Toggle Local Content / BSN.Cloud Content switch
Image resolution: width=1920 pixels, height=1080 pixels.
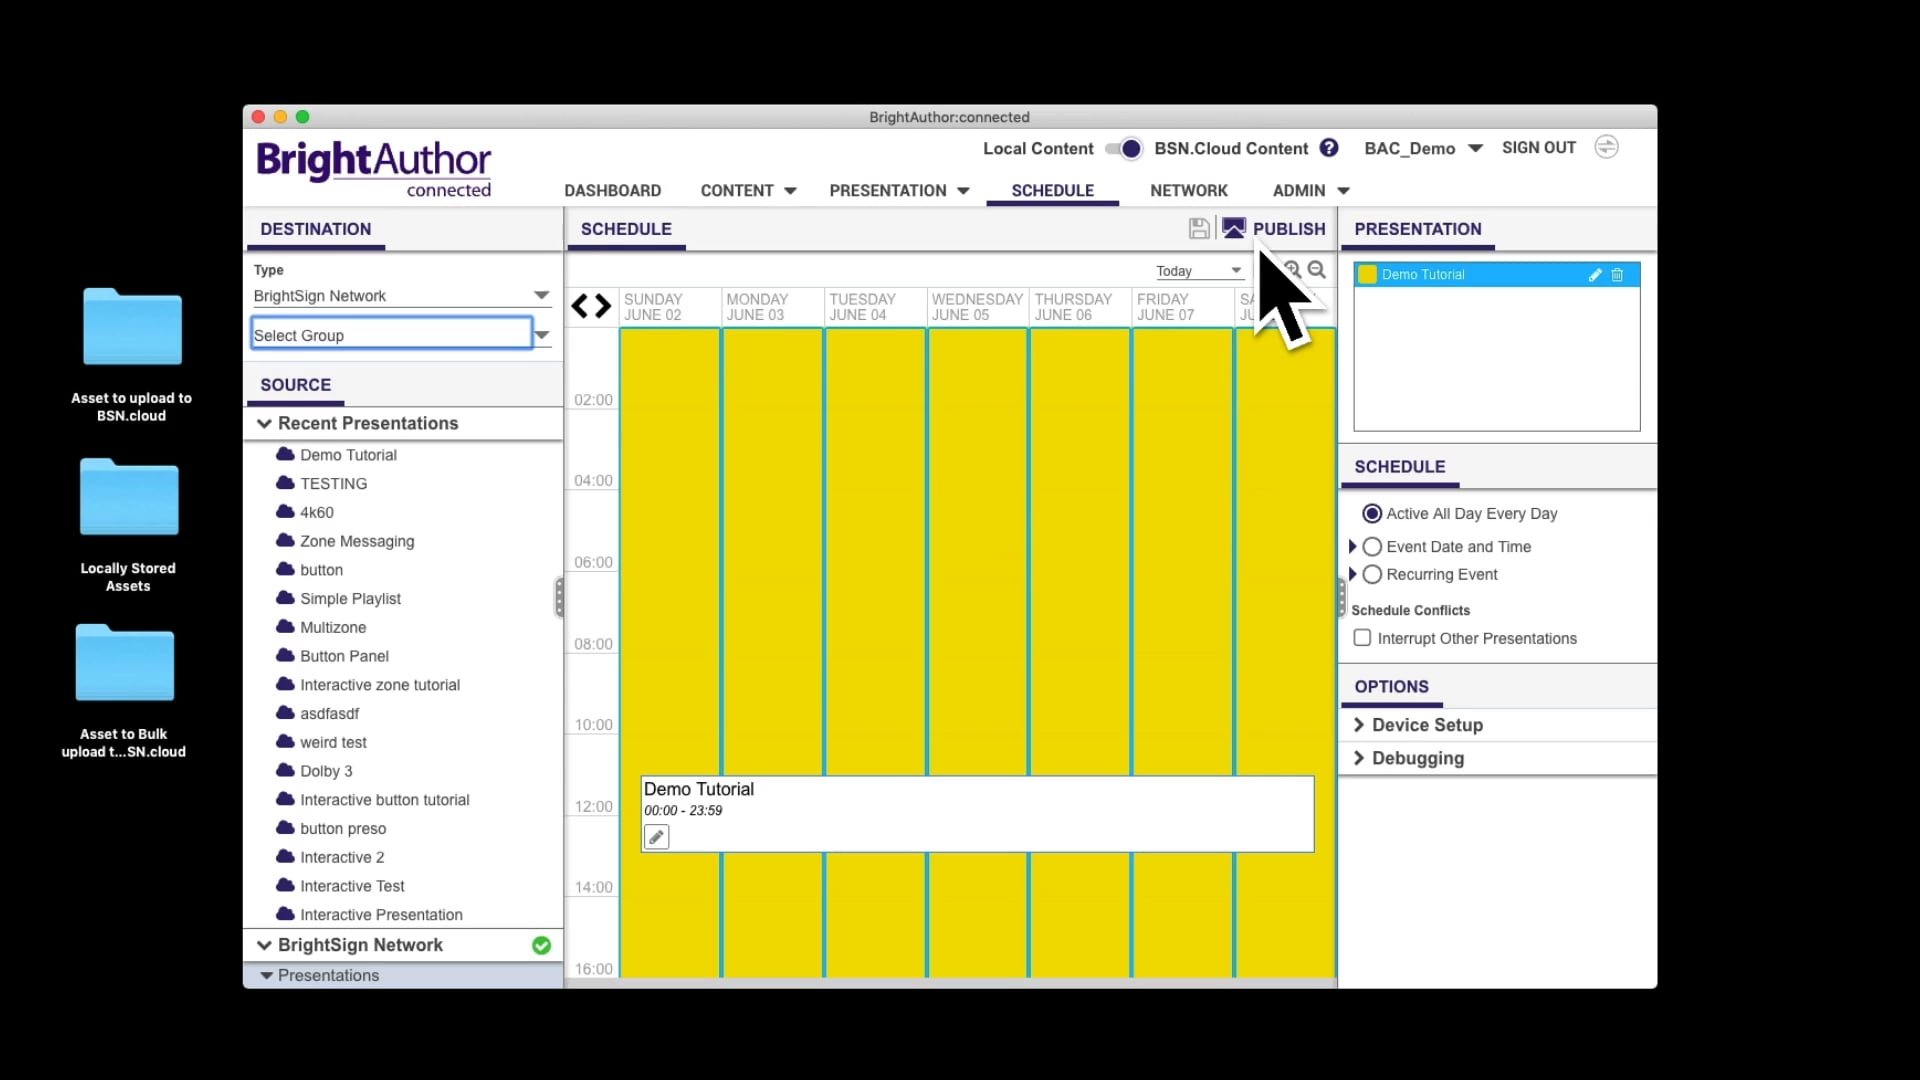[1124, 148]
